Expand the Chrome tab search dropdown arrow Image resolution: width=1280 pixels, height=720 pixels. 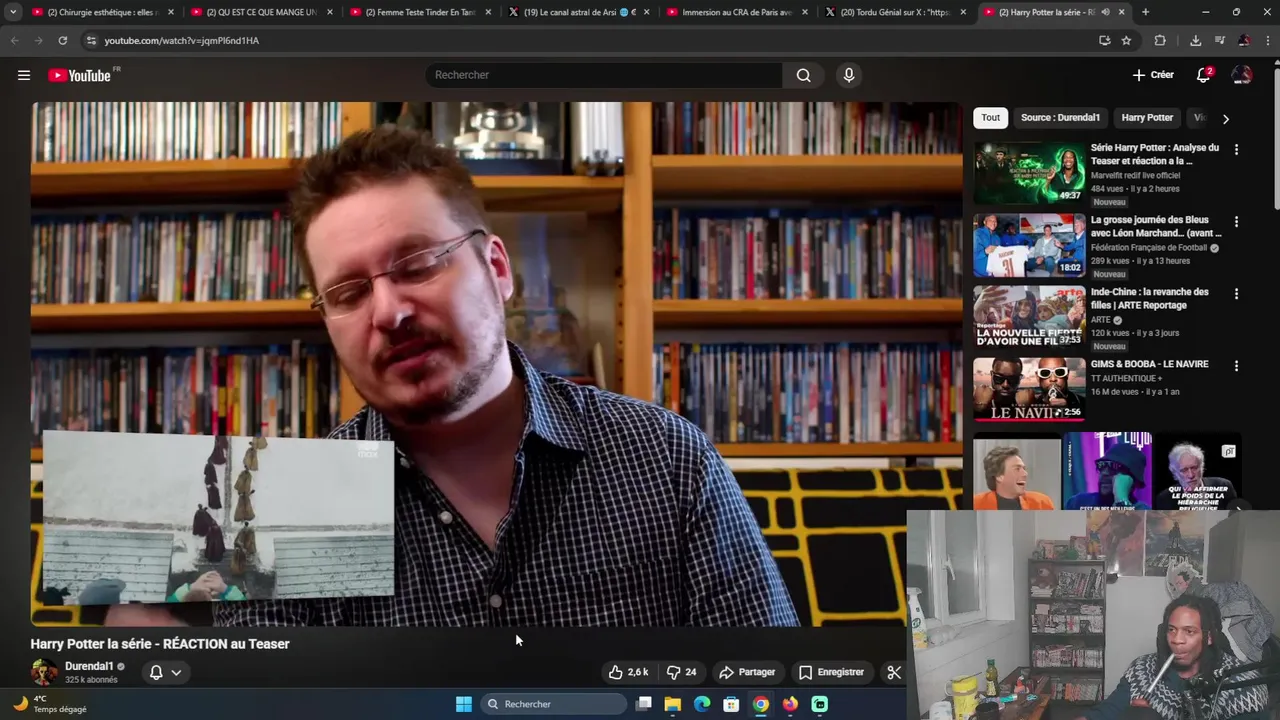point(13,12)
